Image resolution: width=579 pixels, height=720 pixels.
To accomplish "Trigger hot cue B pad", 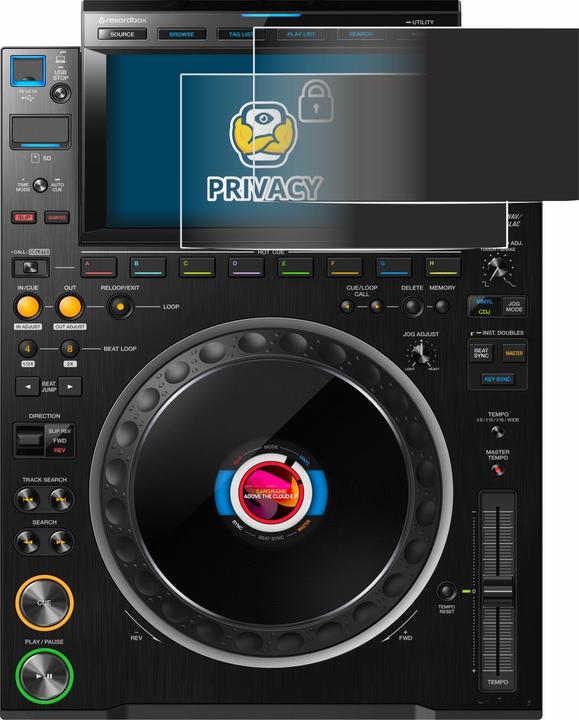I will (148, 267).
